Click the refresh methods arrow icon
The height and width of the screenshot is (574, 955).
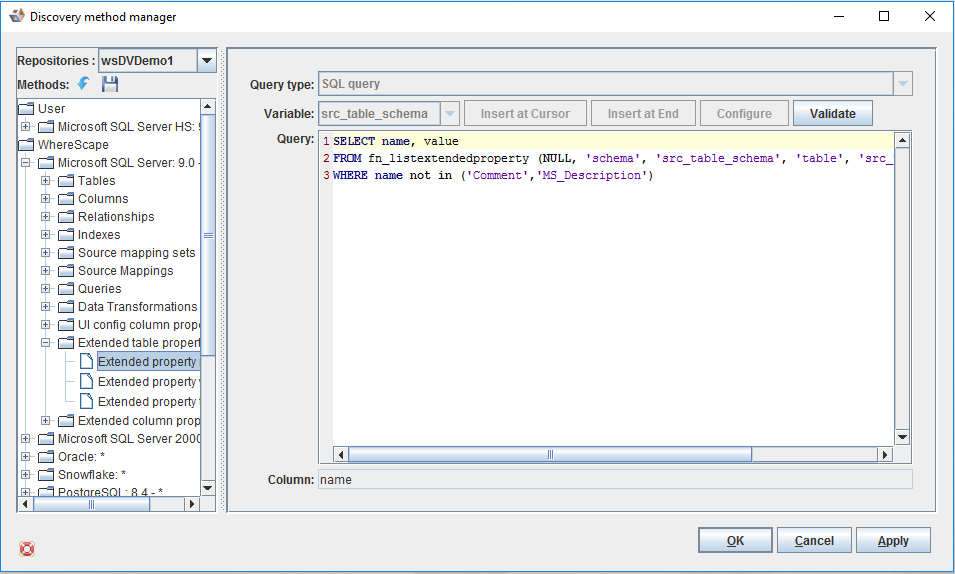(x=84, y=84)
